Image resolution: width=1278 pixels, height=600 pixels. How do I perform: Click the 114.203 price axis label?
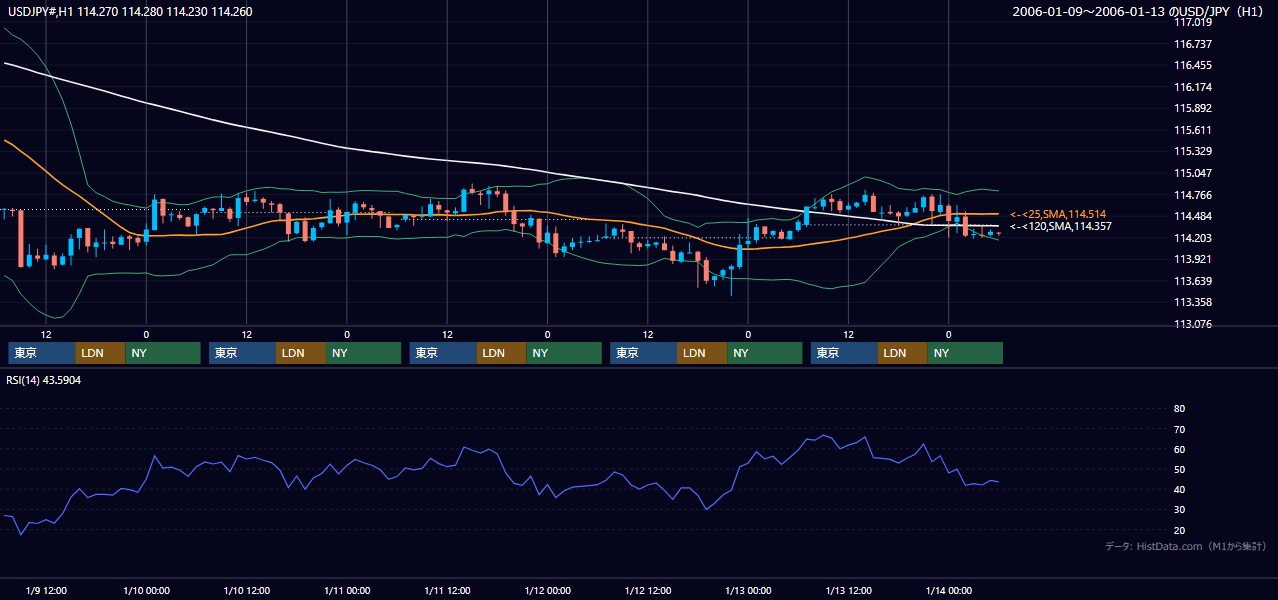pos(1192,238)
